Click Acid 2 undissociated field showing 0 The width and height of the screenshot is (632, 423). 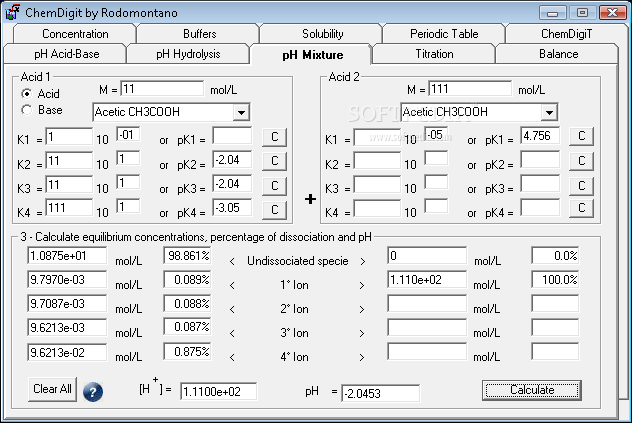427,256
